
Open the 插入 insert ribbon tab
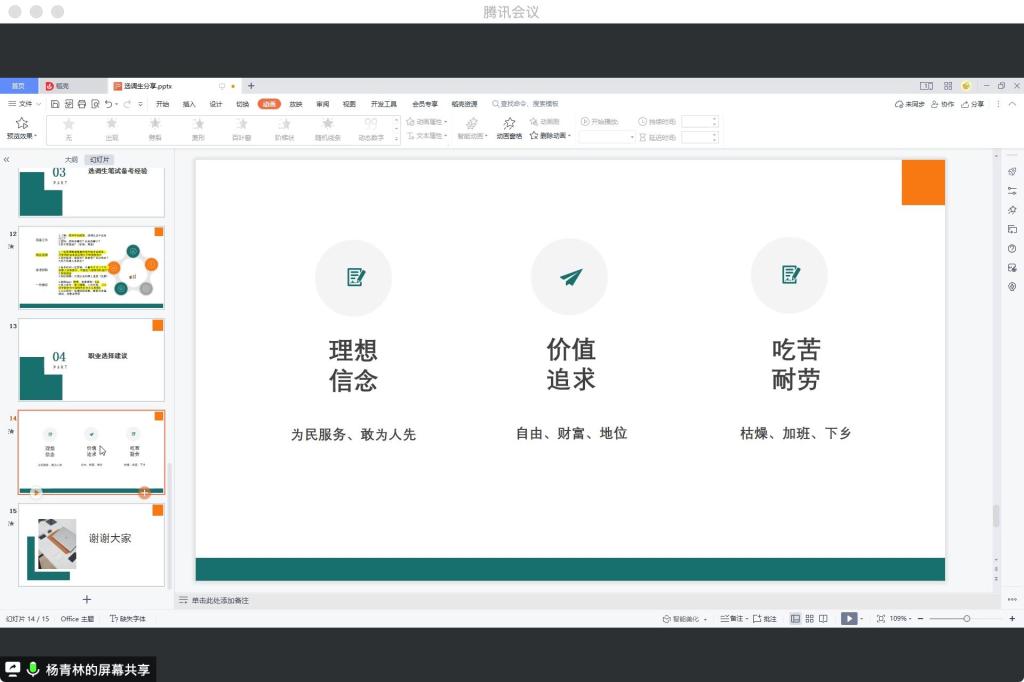coord(189,104)
